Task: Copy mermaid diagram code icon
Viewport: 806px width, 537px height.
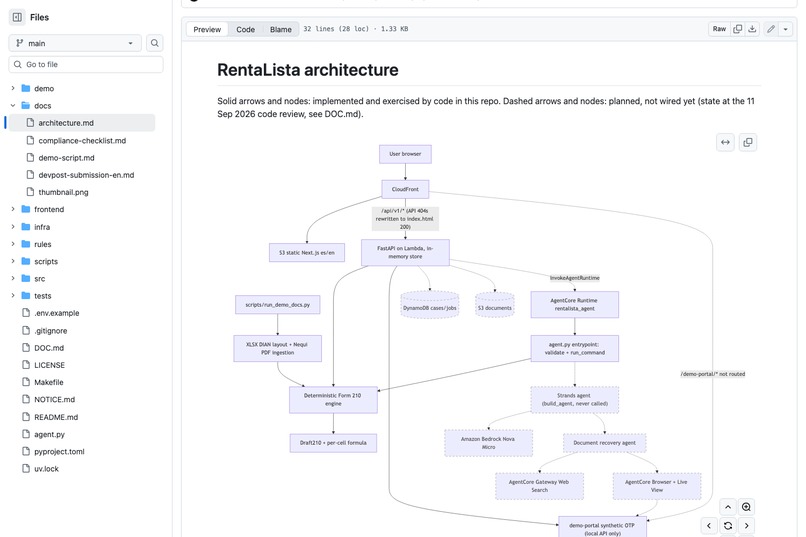Action: [x=748, y=142]
